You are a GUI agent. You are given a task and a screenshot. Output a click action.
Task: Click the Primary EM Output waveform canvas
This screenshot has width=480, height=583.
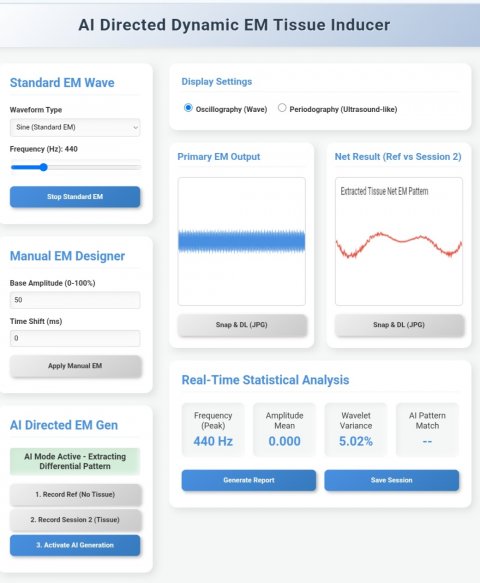[x=242, y=241]
